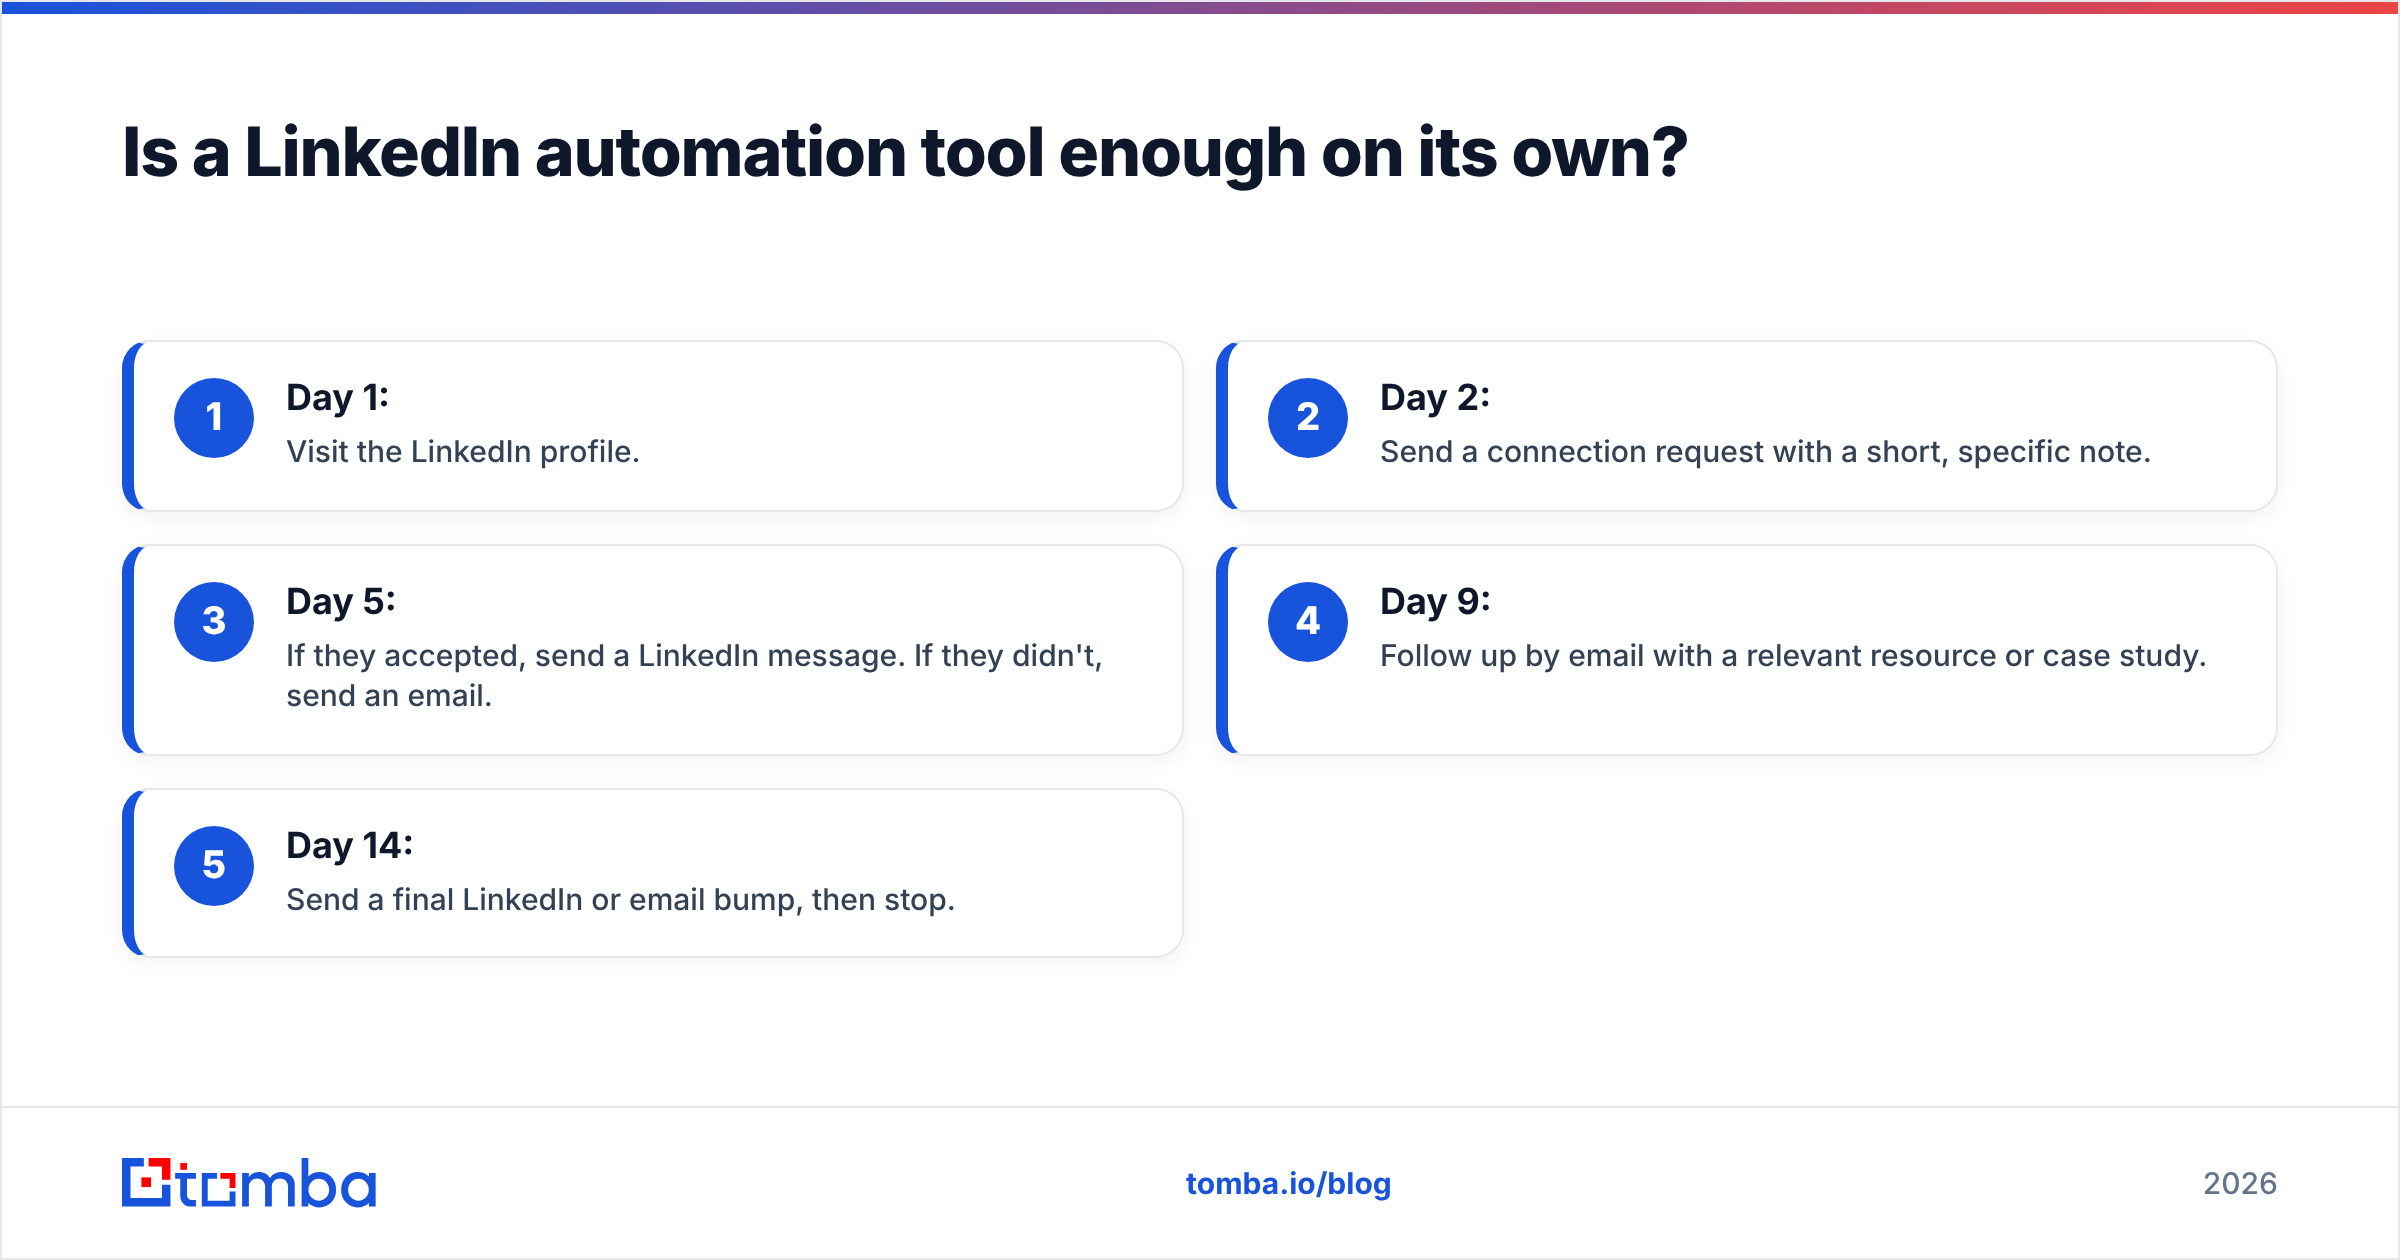Click the number 2 circle badge
This screenshot has width=2400, height=1260.
(x=1308, y=418)
